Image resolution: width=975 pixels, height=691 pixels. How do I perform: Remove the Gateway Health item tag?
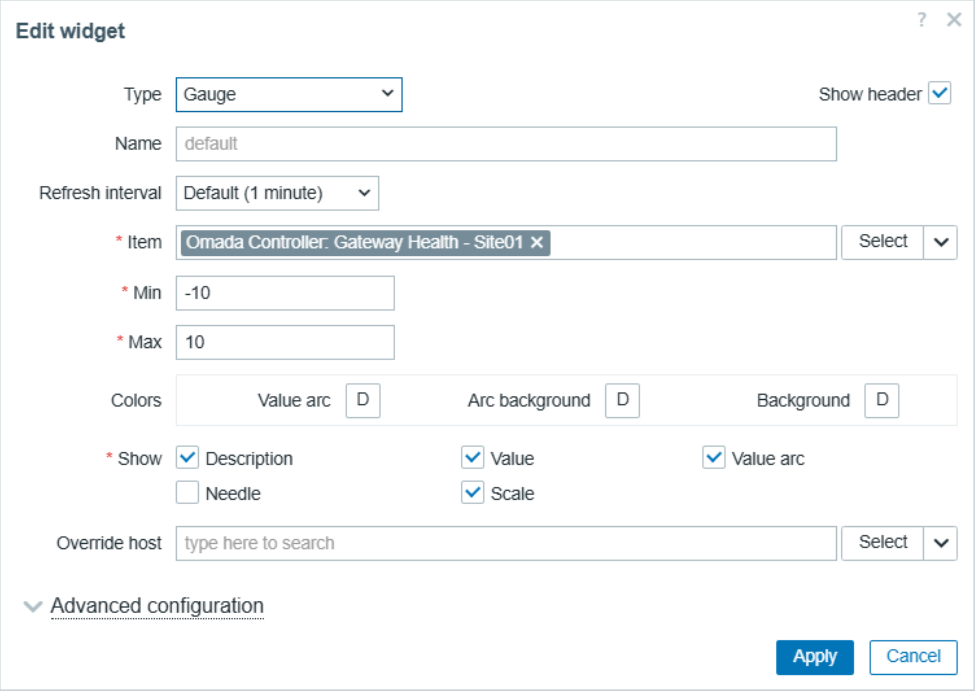pos(537,242)
